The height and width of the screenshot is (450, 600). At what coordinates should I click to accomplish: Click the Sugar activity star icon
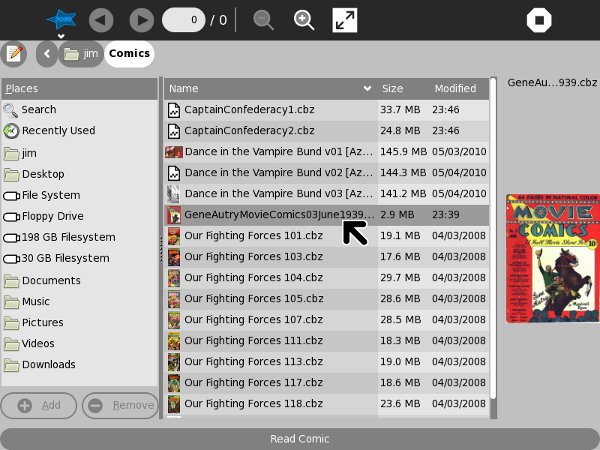61,19
